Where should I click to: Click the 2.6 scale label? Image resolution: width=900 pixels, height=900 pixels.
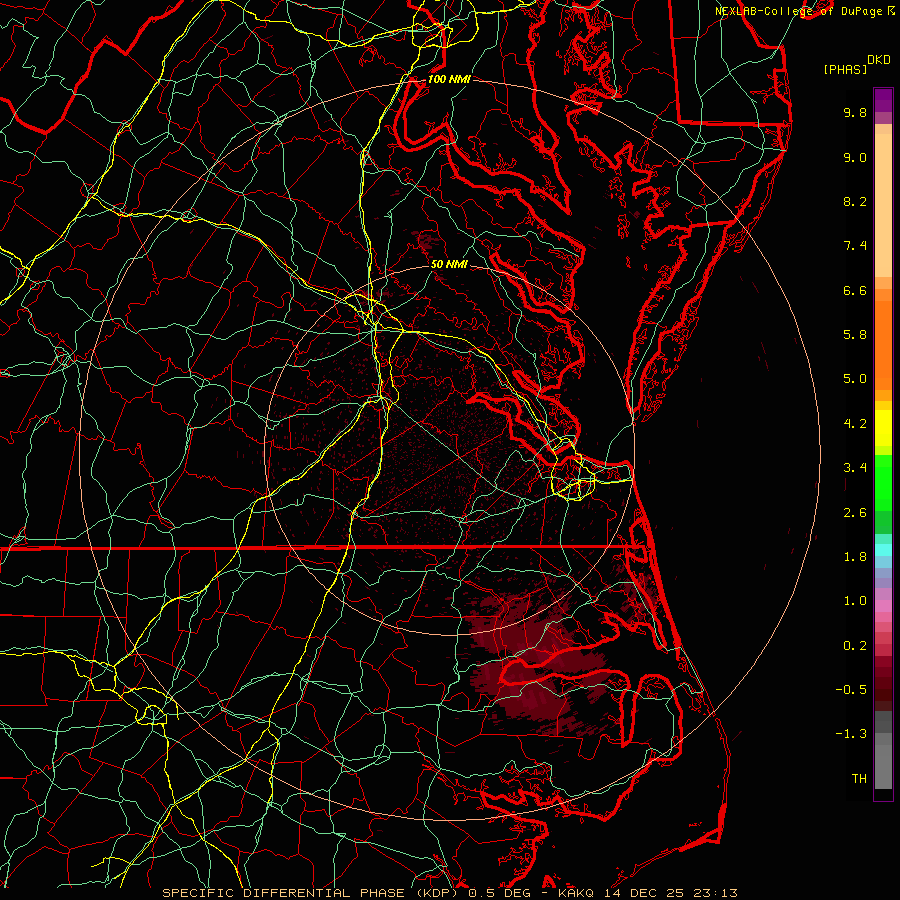[x=855, y=513]
